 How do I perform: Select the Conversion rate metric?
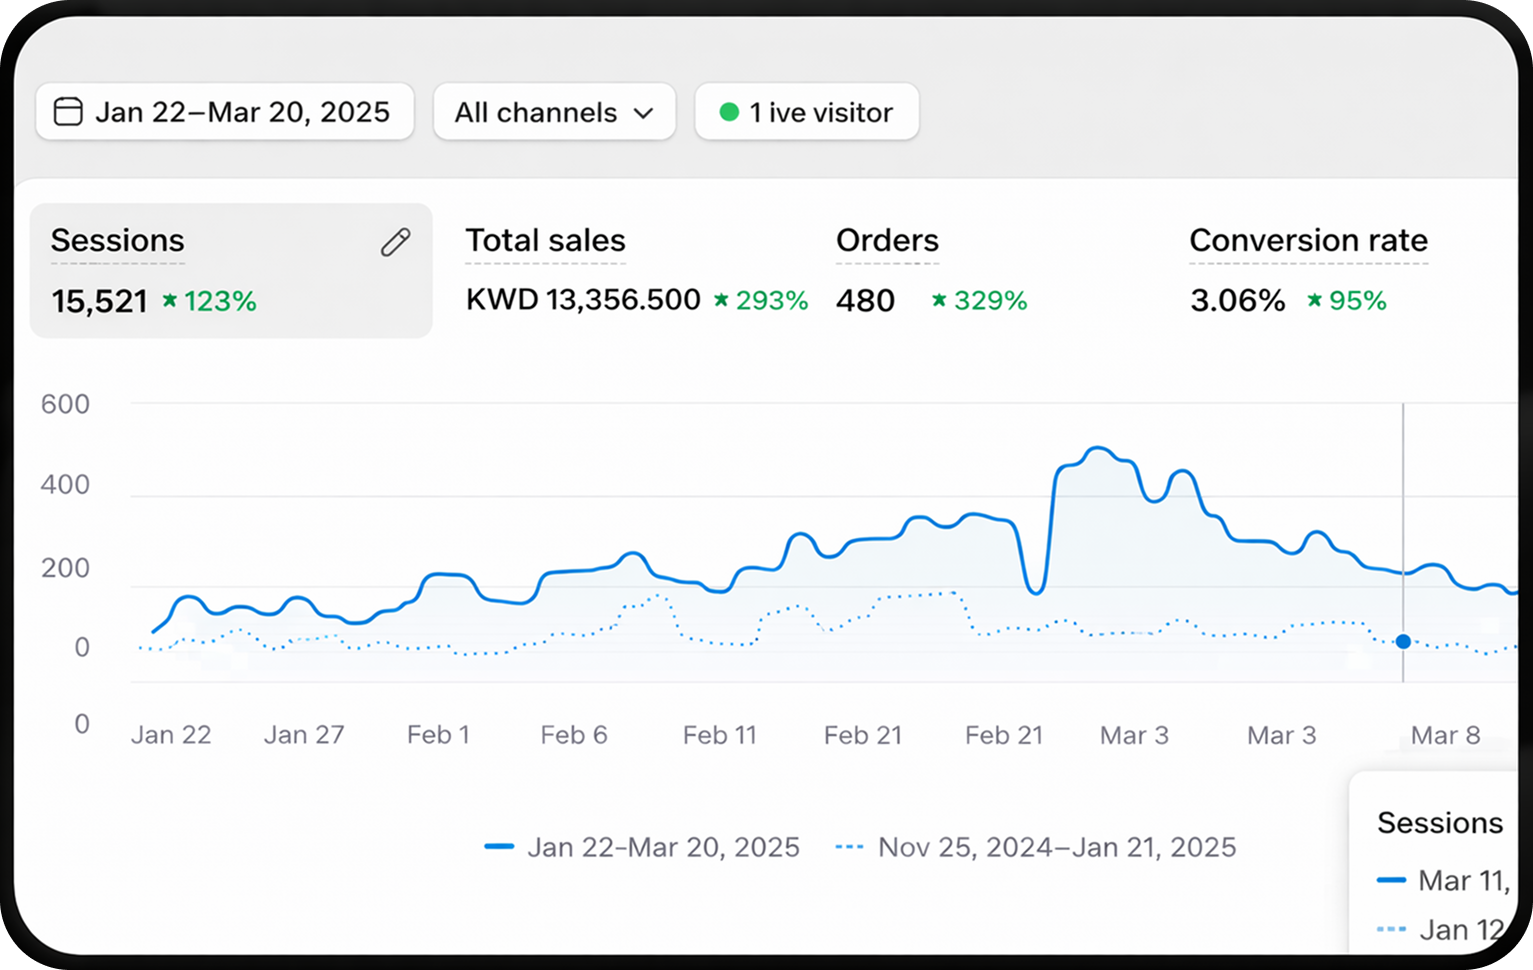1308,241
